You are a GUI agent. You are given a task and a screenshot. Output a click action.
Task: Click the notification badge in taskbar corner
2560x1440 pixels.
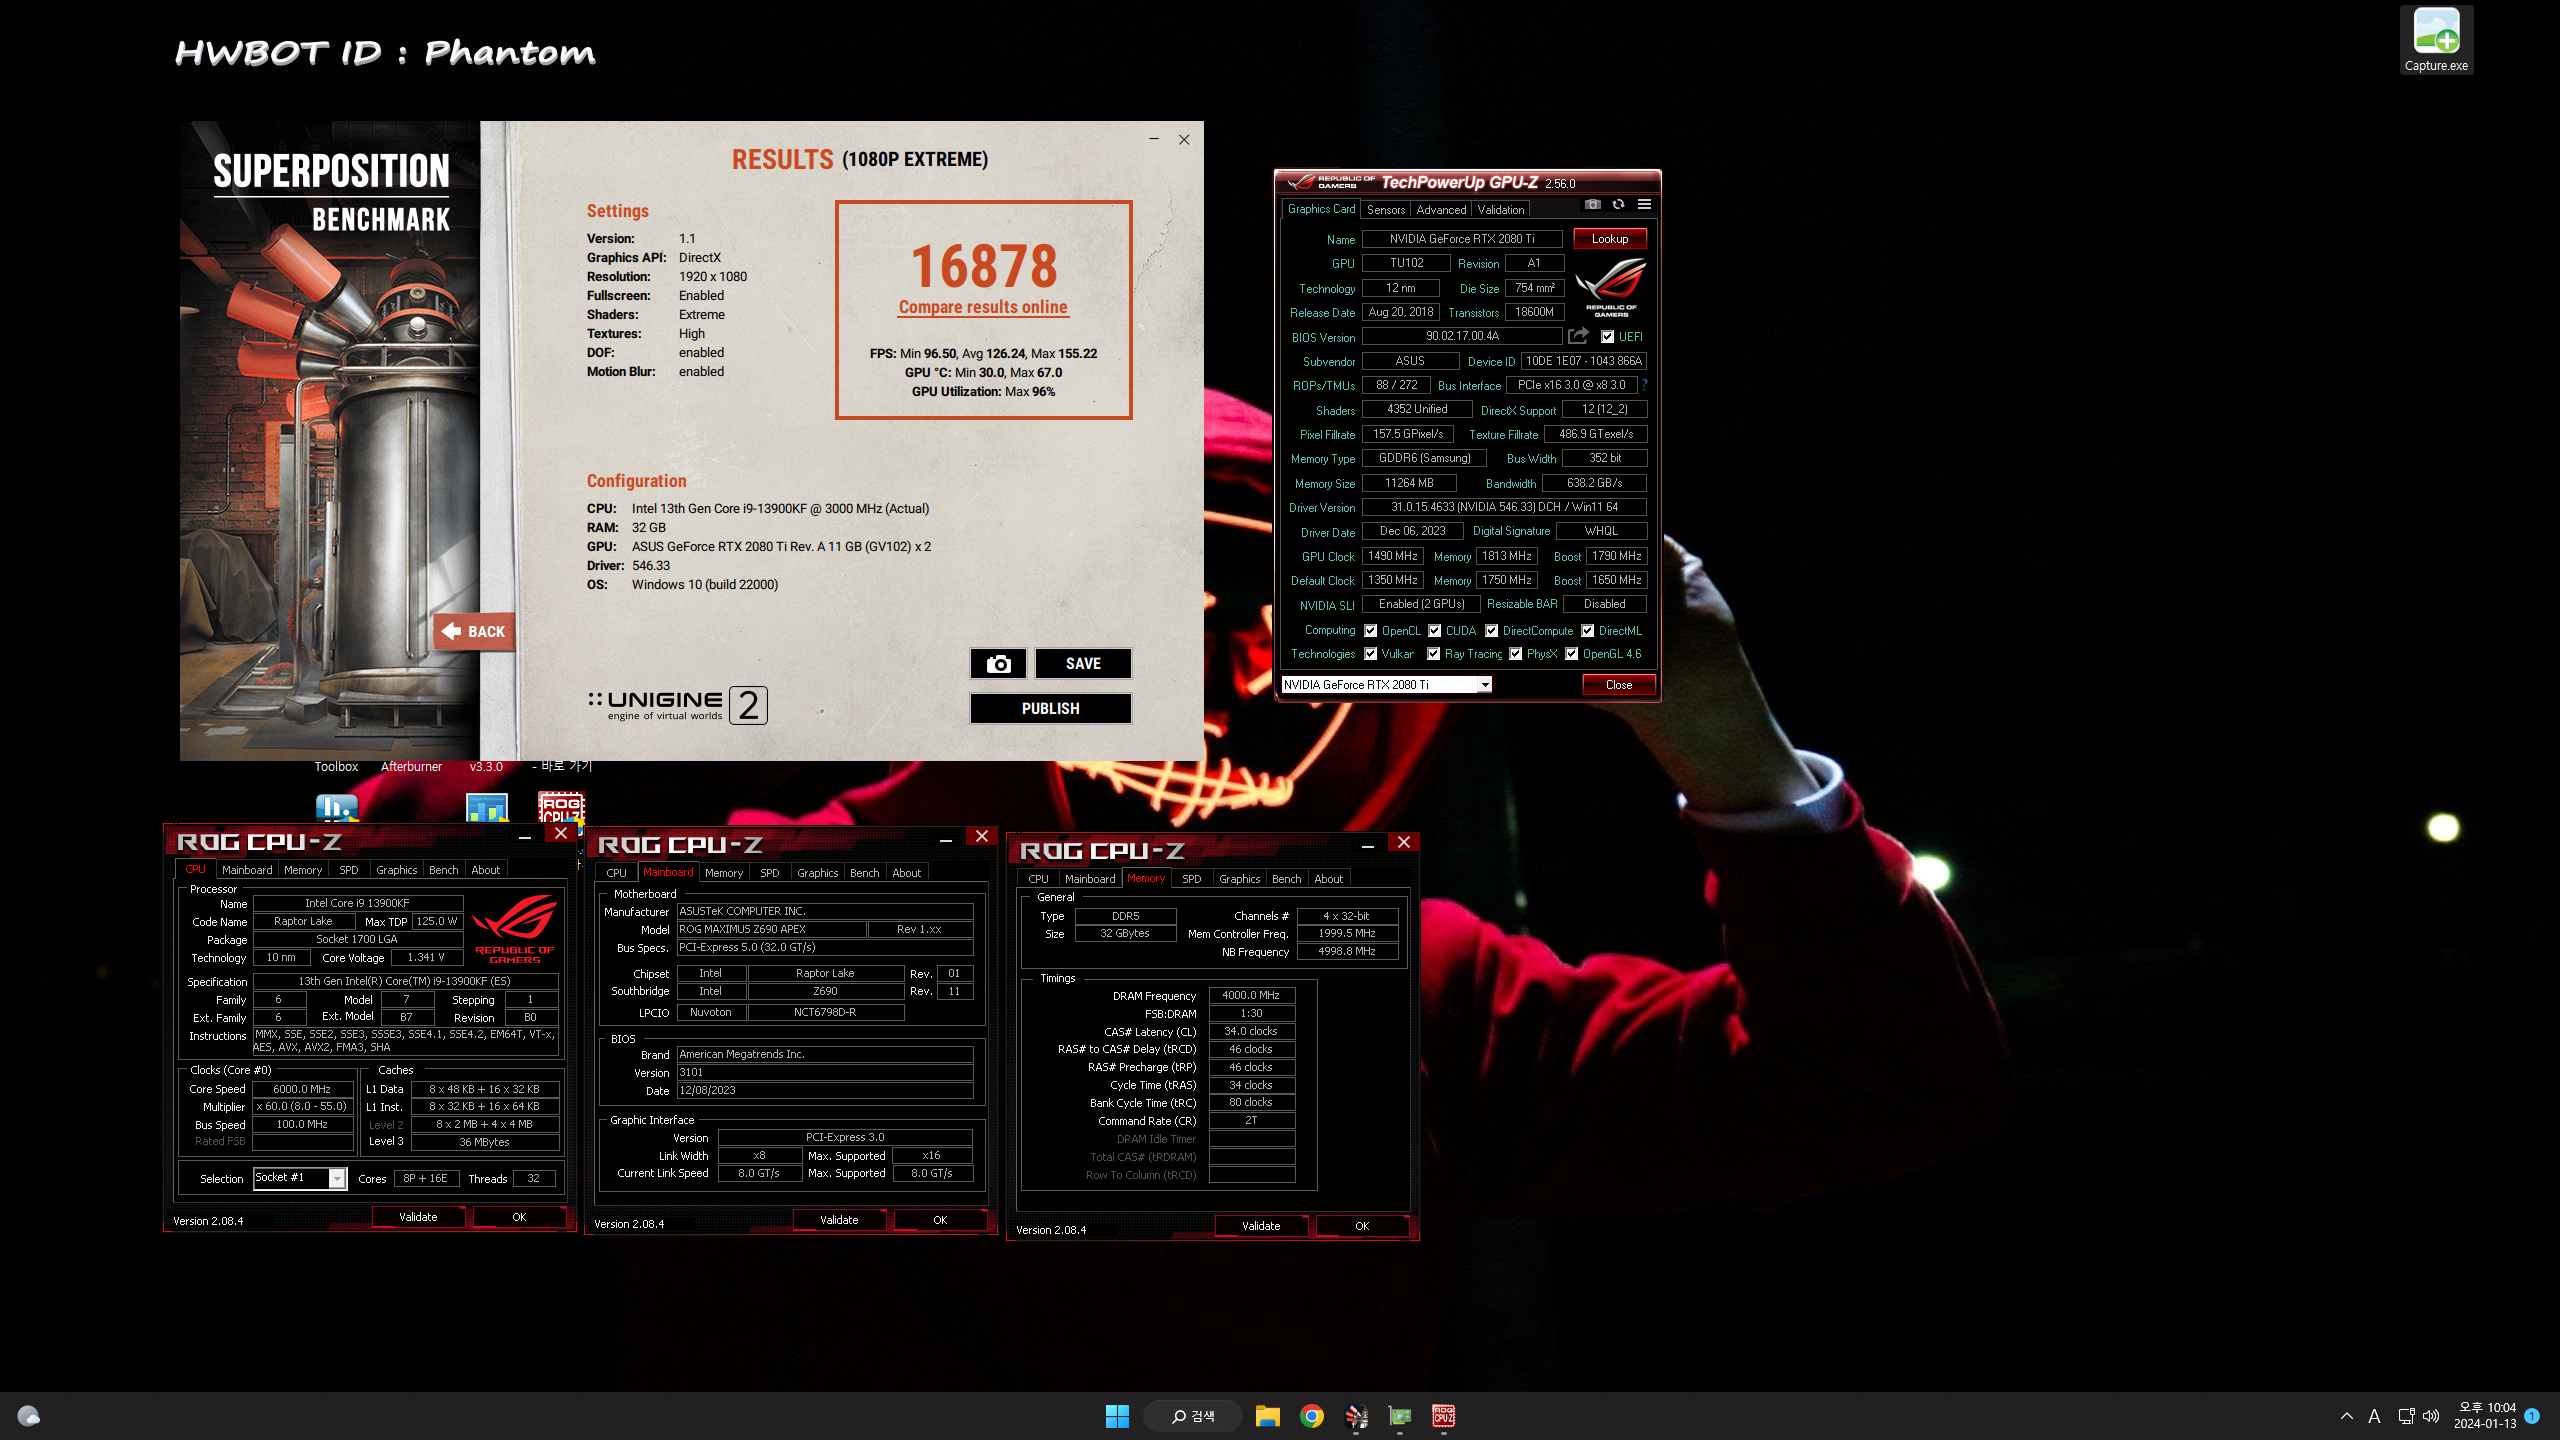(2532, 1416)
